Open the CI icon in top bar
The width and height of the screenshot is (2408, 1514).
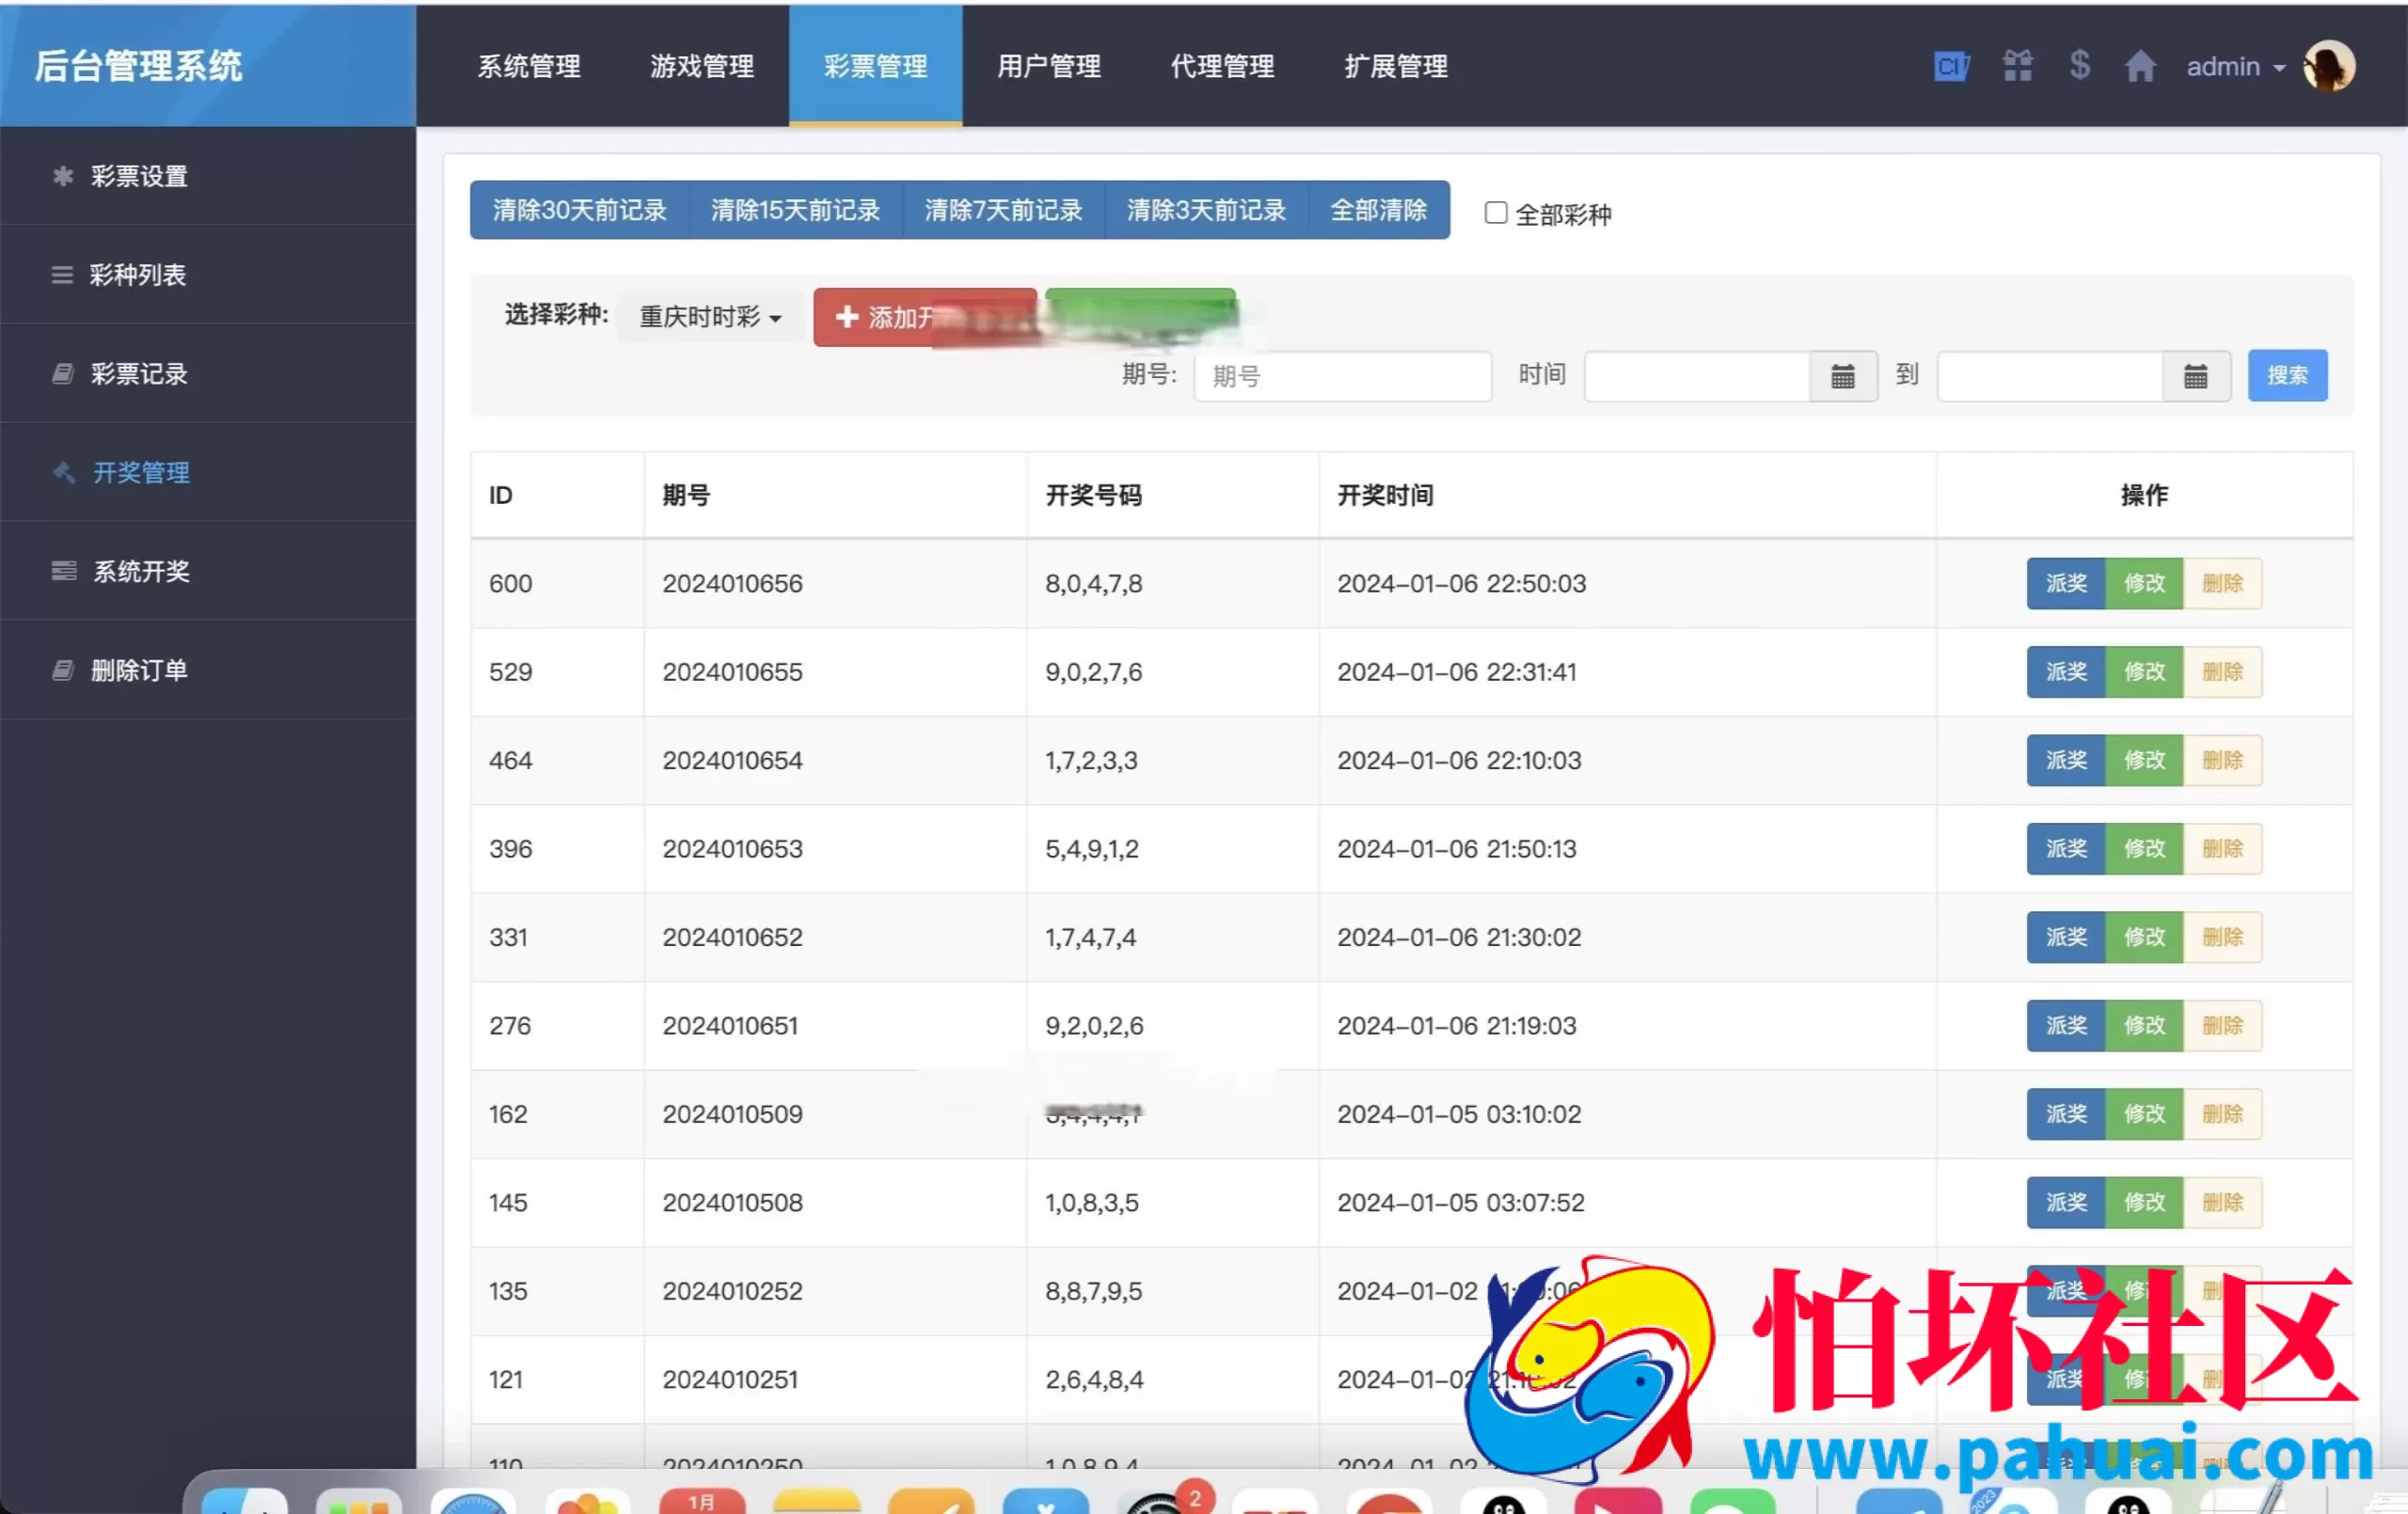pyautogui.click(x=1951, y=66)
